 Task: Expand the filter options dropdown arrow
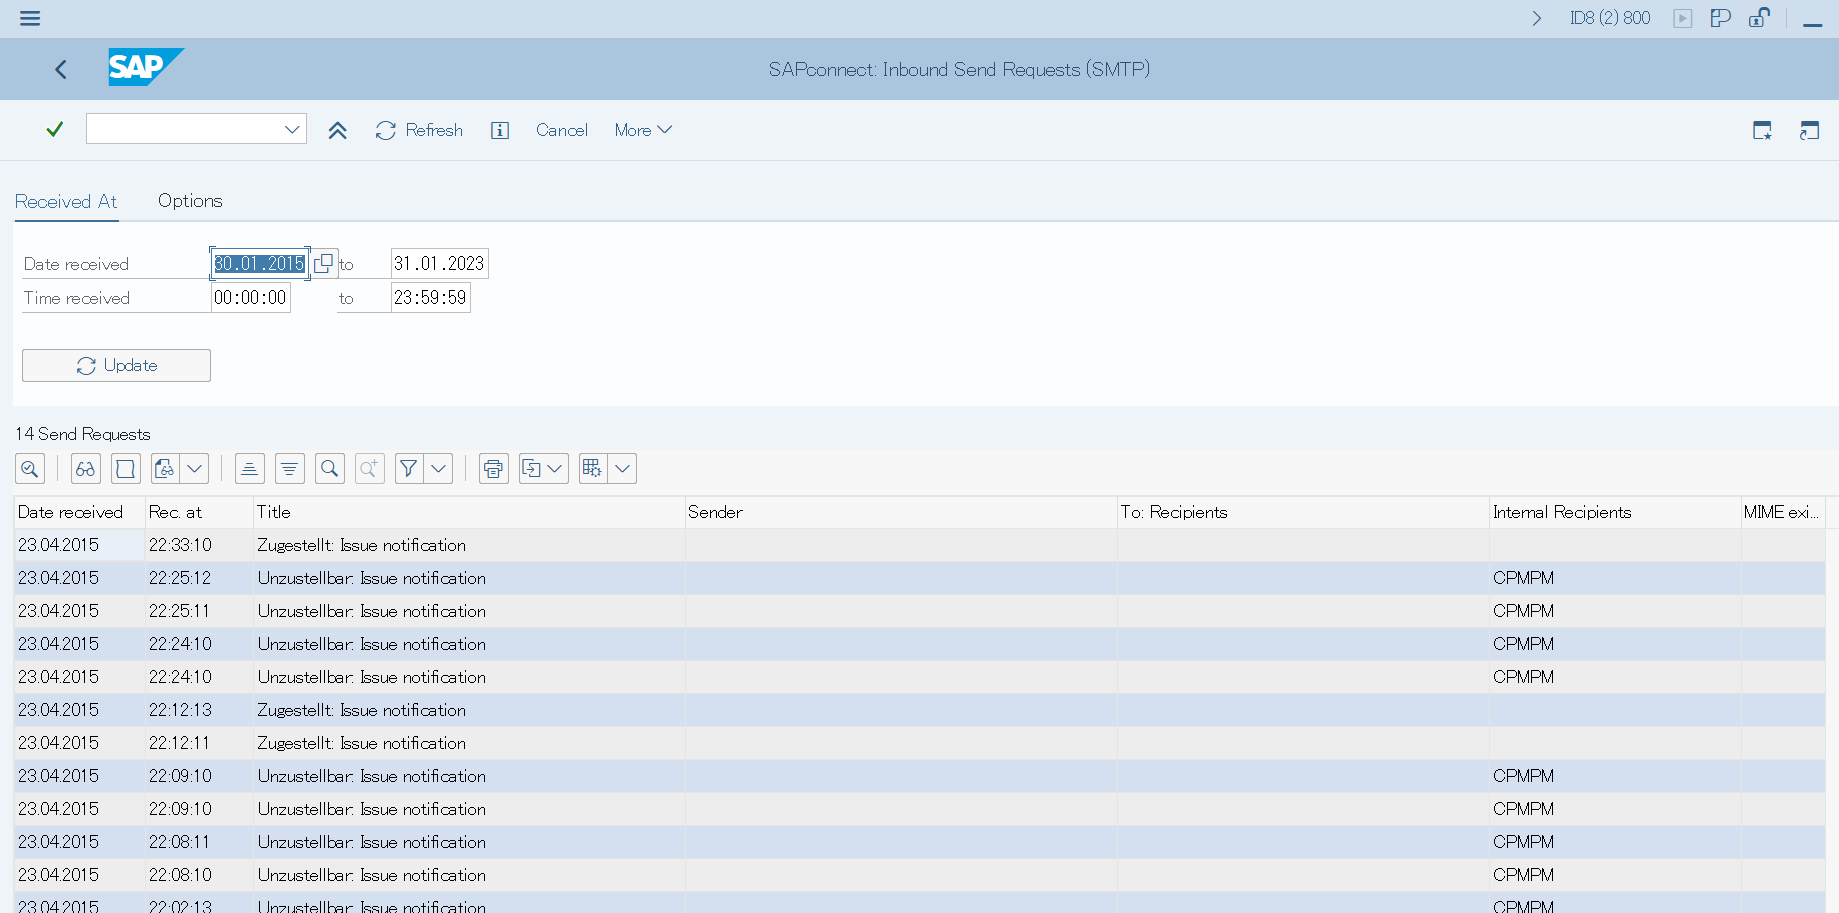tap(439, 469)
